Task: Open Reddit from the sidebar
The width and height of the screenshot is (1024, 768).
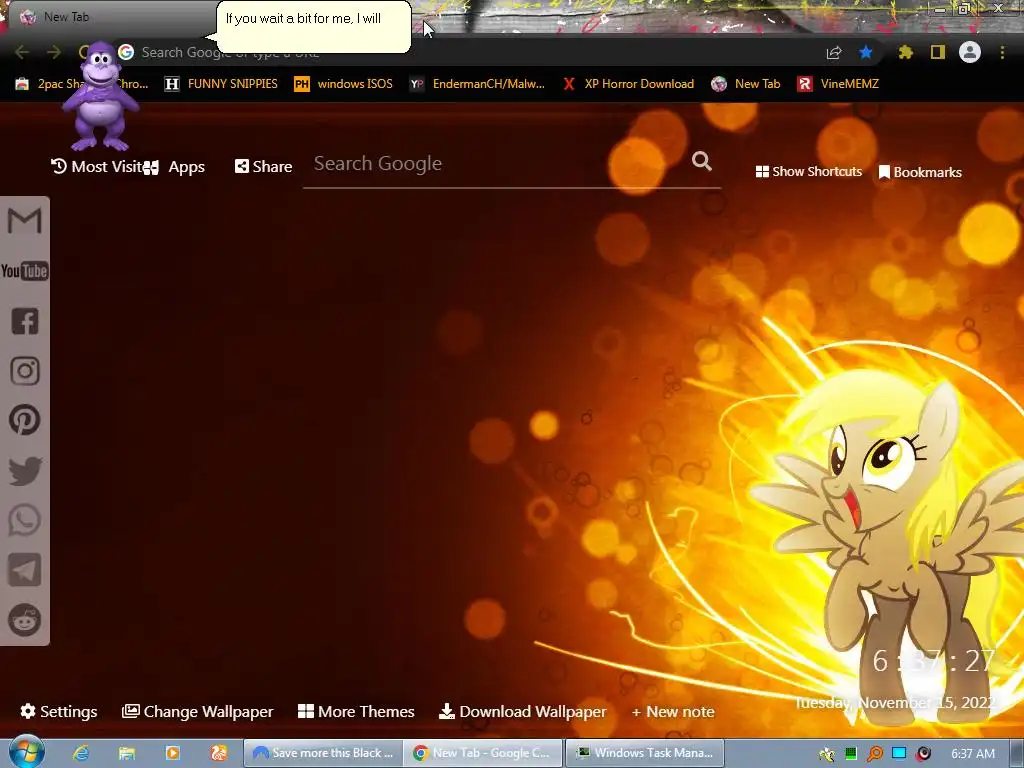Action: coord(25,620)
